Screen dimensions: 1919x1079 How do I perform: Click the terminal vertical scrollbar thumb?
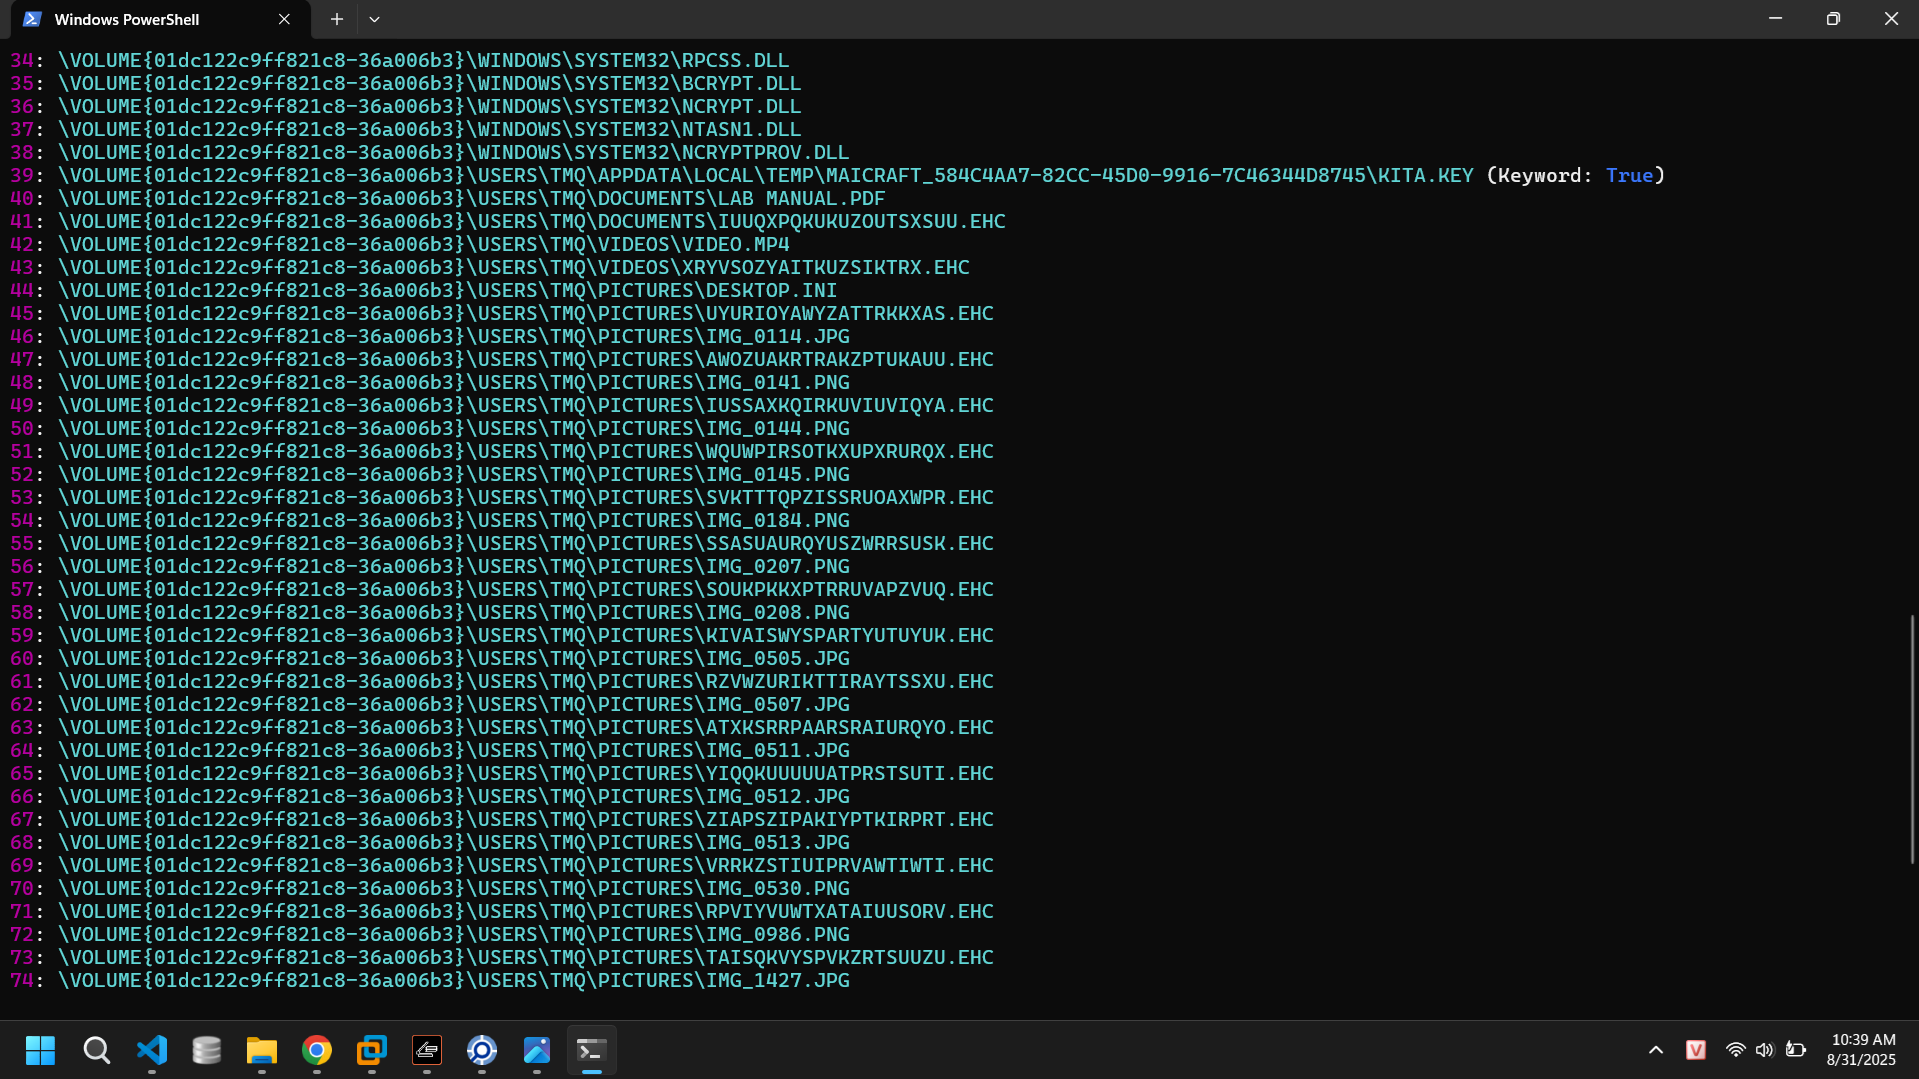coord(1911,738)
